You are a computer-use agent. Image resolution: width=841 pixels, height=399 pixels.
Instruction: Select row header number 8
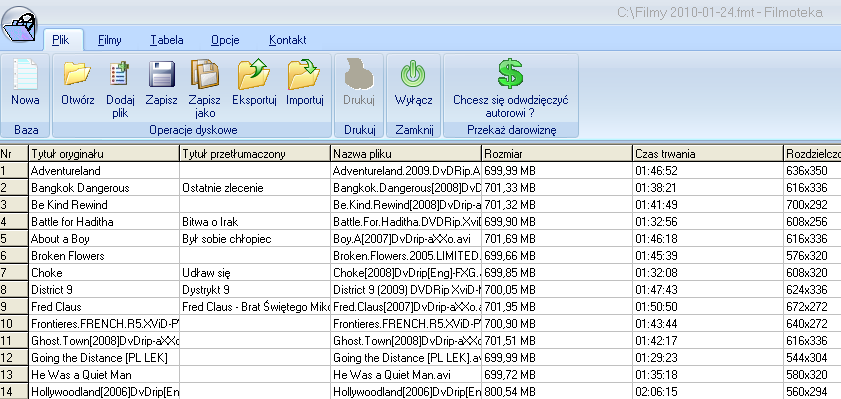(x=13, y=290)
